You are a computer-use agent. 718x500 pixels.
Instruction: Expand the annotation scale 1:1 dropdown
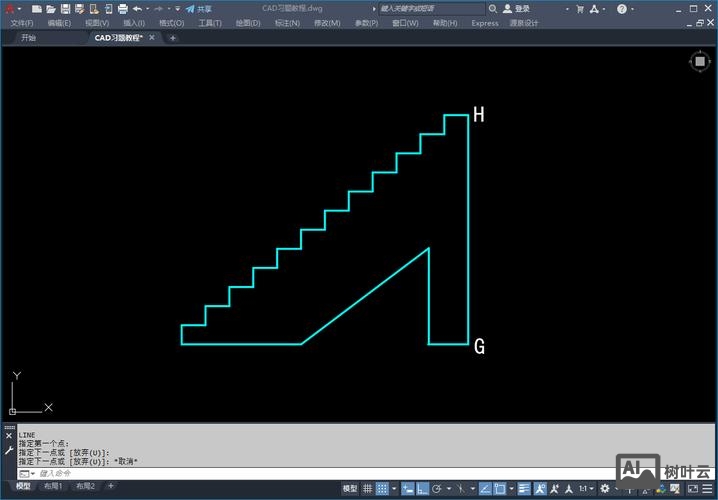[586, 489]
